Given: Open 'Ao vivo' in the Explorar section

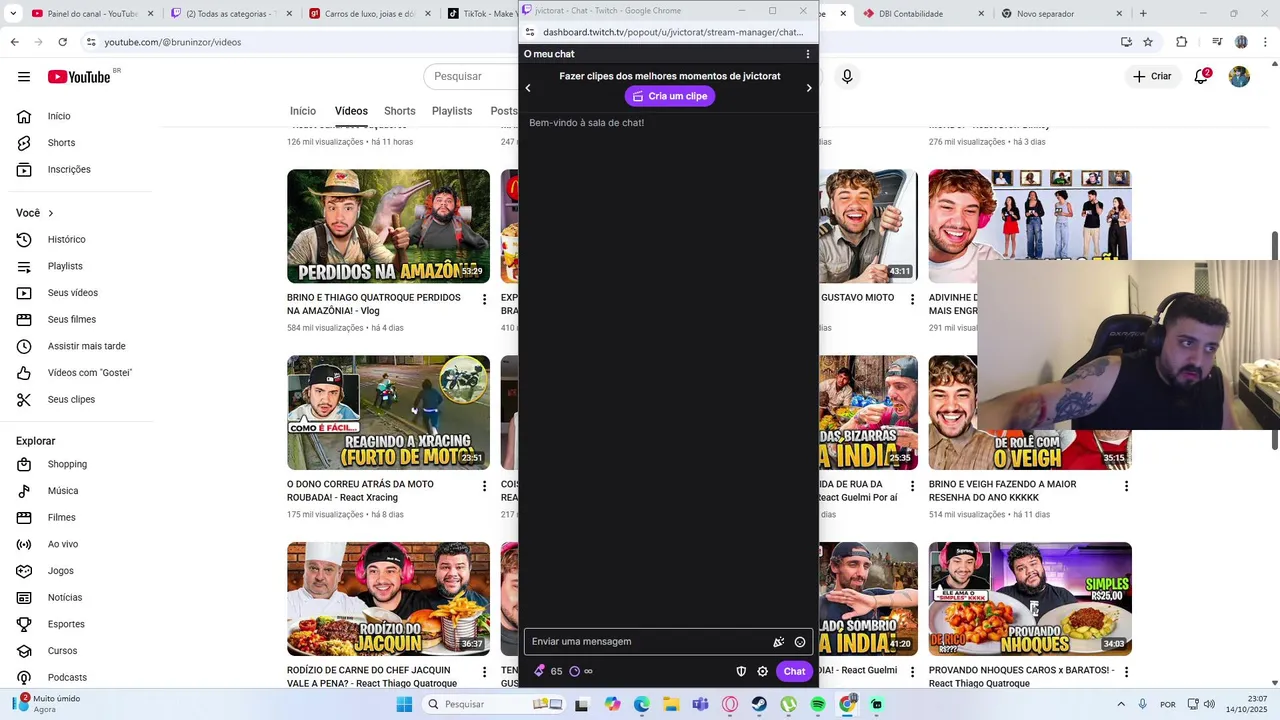Looking at the screenshot, I should click(63, 544).
